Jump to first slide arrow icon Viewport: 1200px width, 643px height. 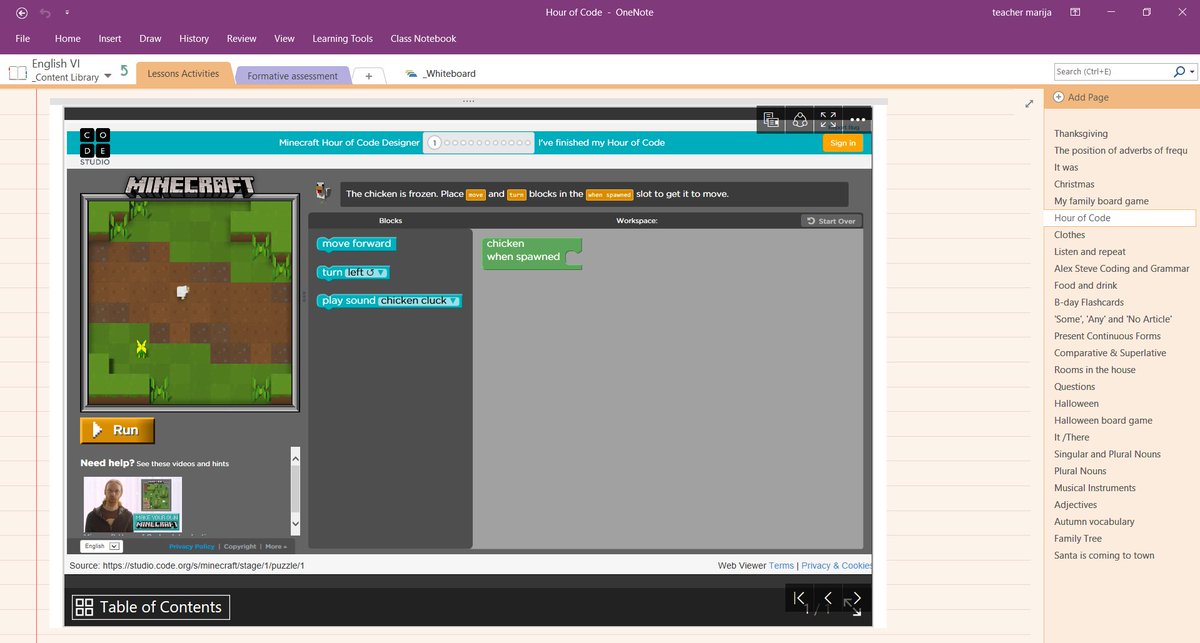click(799, 598)
